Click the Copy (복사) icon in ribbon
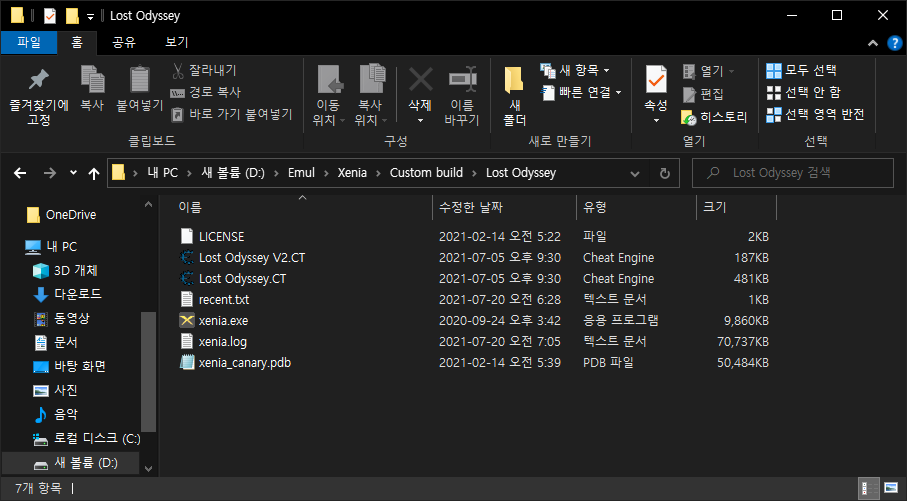This screenshot has height=501, width=907. click(92, 79)
